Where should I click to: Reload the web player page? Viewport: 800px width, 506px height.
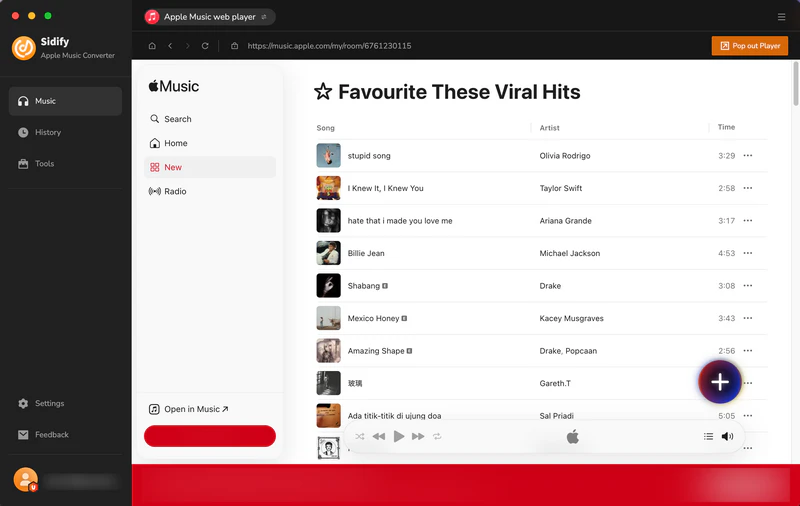(x=205, y=46)
